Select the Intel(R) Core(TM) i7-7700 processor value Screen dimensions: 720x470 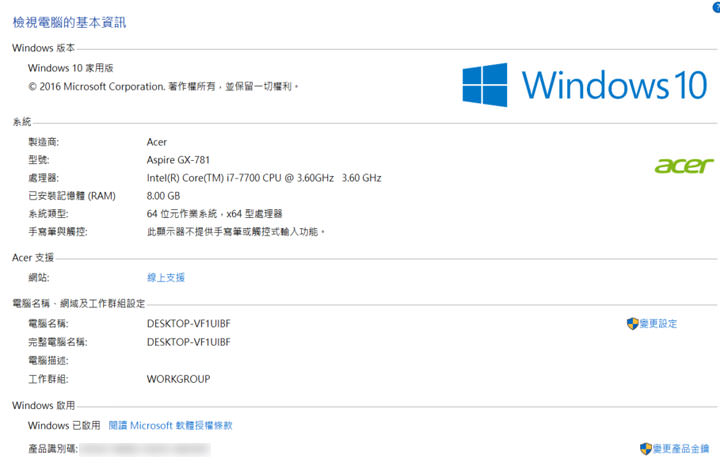pos(264,178)
